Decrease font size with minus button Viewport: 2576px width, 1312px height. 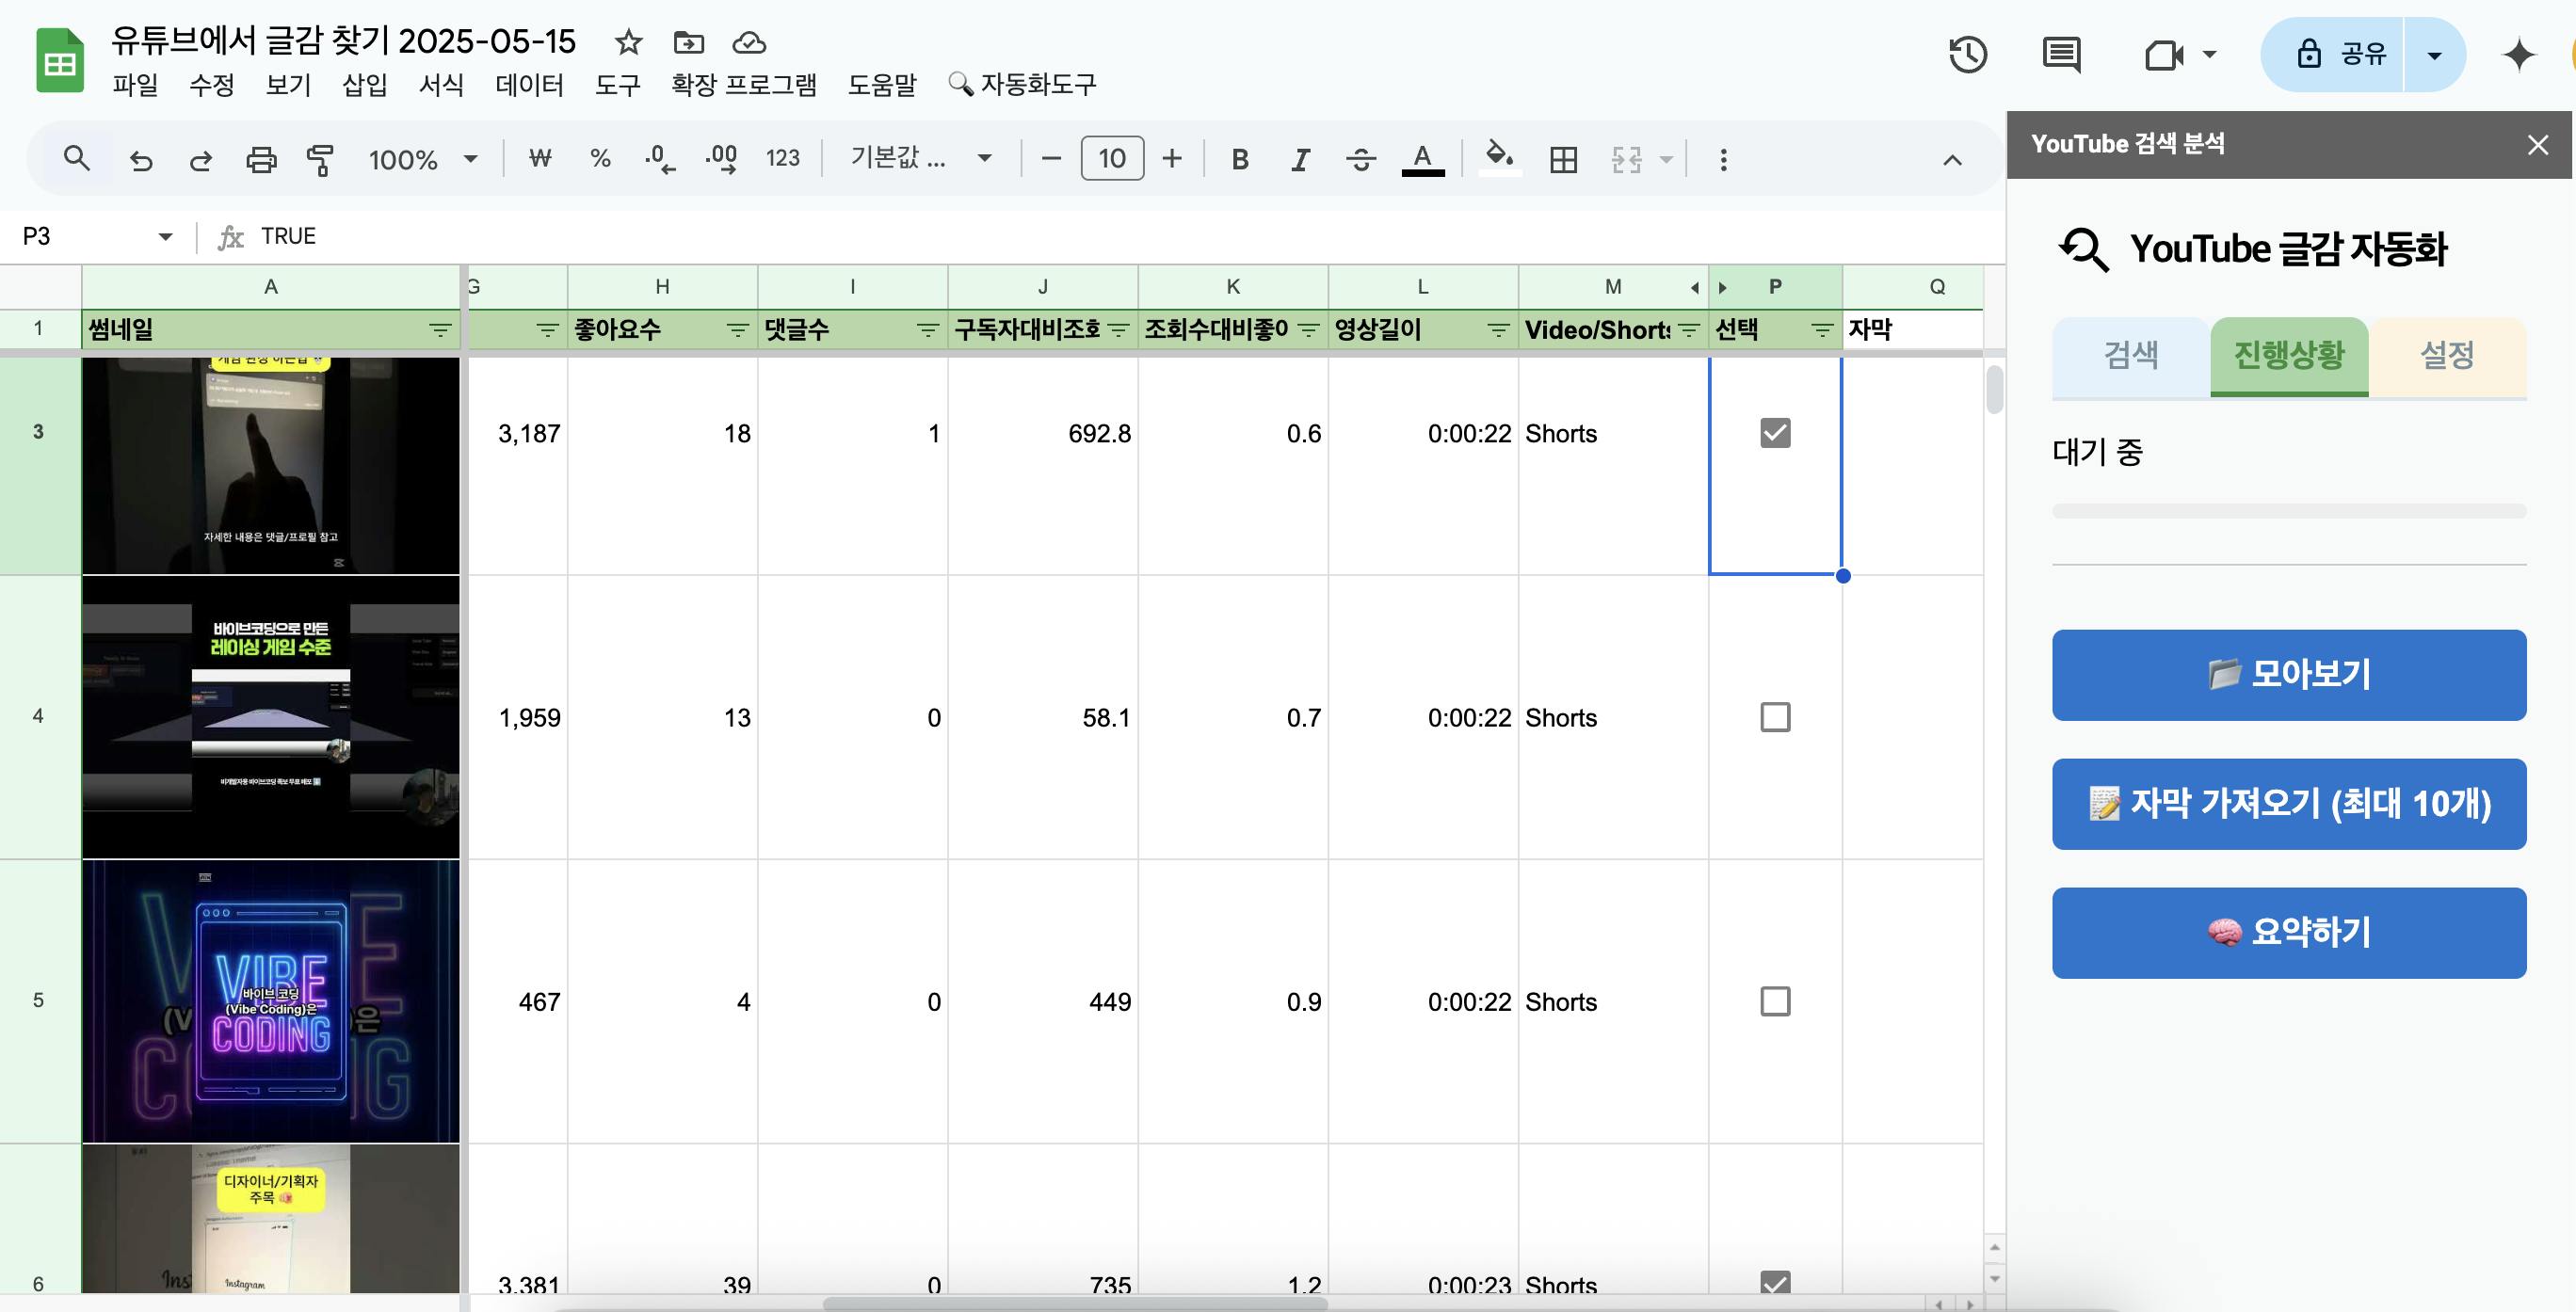pos(1051,158)
